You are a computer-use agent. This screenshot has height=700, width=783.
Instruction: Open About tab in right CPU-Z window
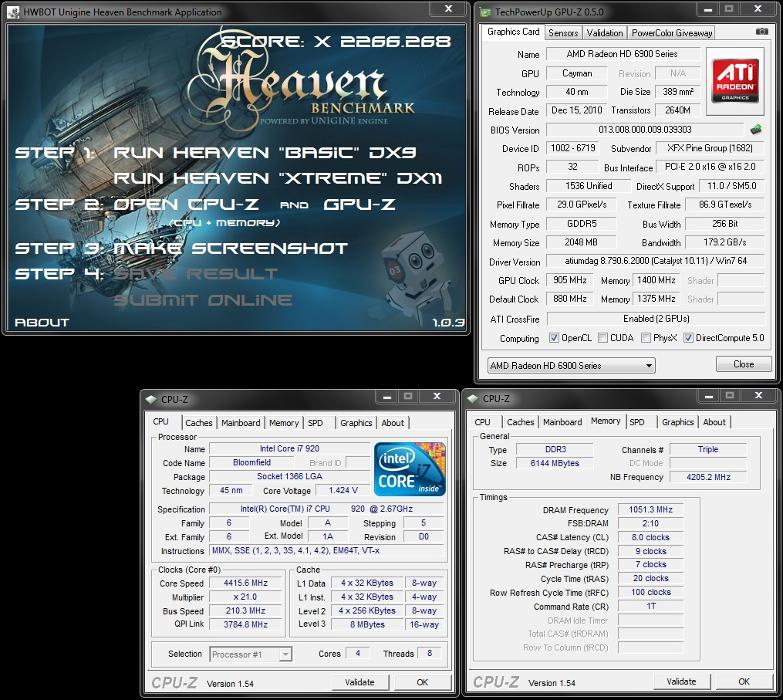tap(714, 422)
